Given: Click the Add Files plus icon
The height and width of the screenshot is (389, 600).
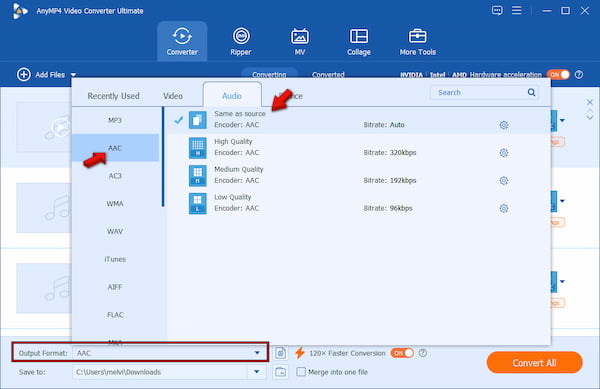Looking at the screenshot, I should (24, 75).
